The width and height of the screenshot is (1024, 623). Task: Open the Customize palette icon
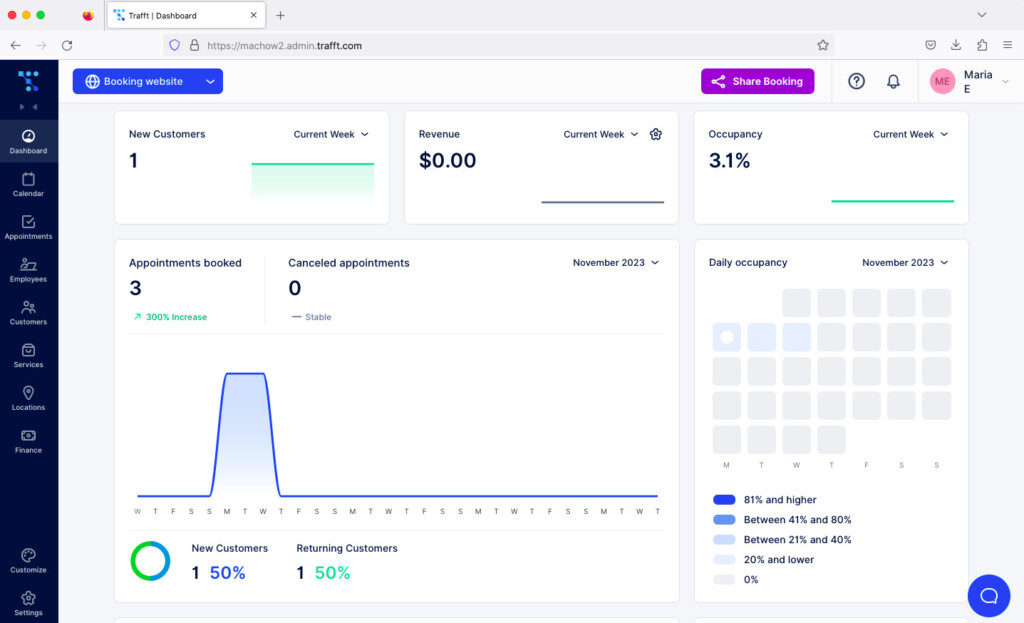tap(28, 557)
